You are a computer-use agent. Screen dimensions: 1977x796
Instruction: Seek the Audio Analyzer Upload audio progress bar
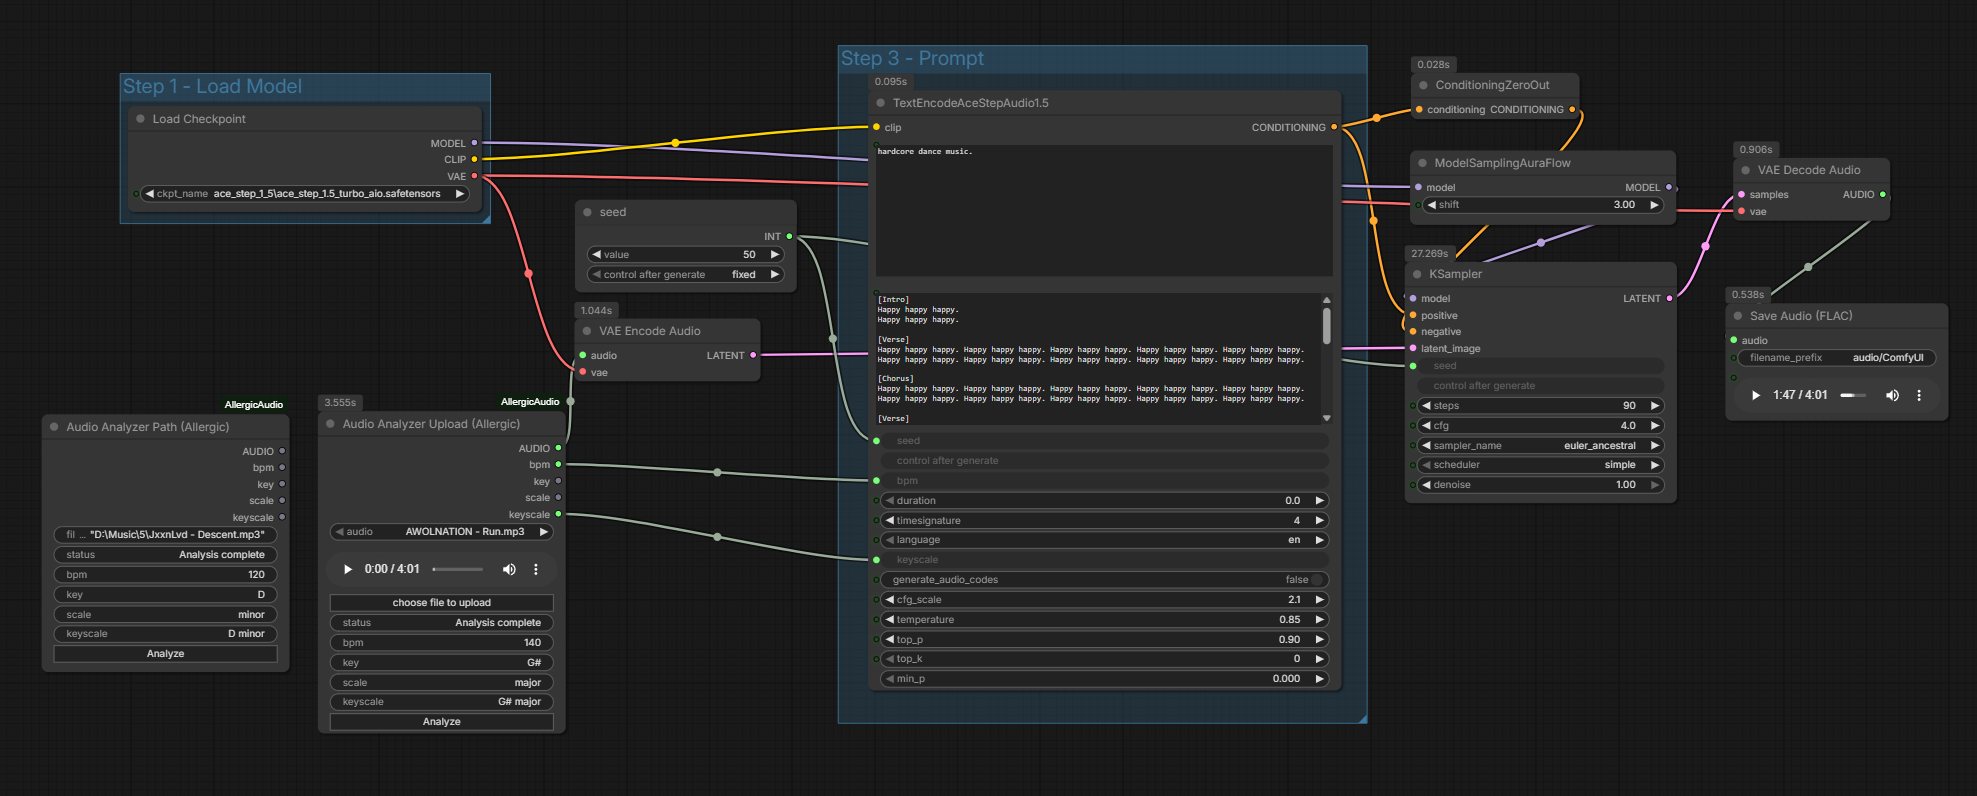(458, 569)
